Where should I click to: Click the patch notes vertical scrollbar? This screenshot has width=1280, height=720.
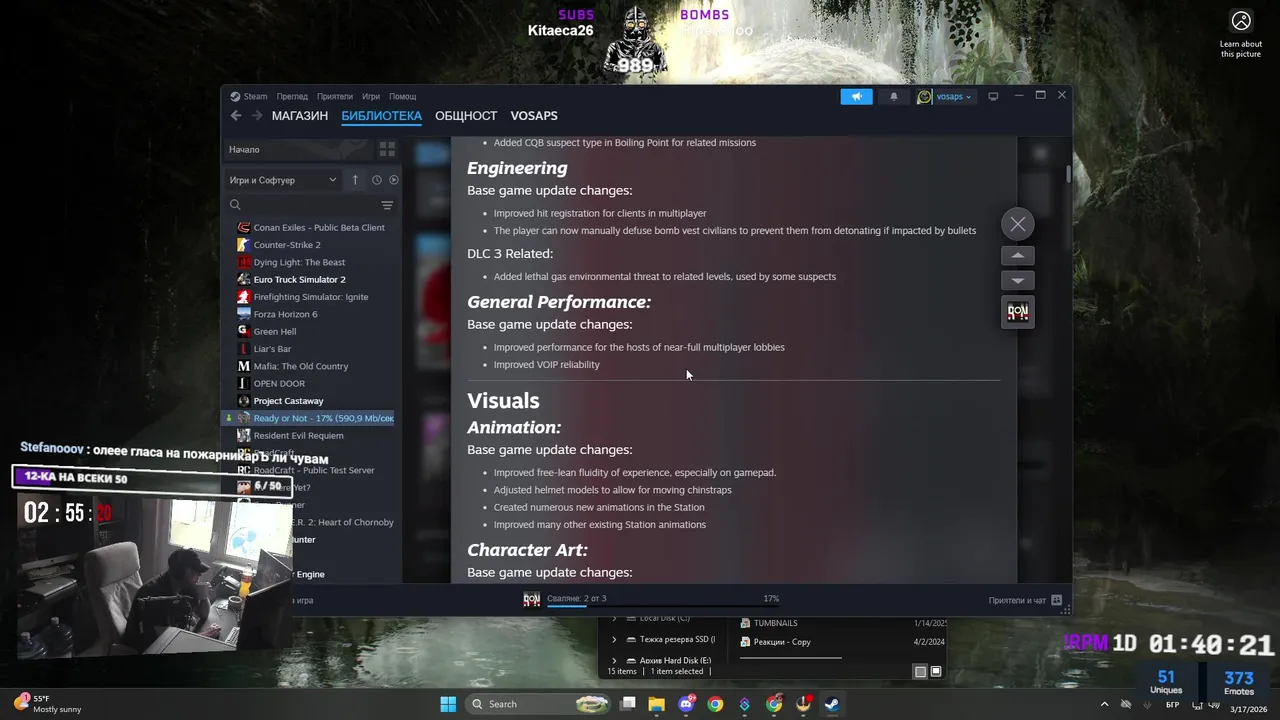[x=1068, y=174]
